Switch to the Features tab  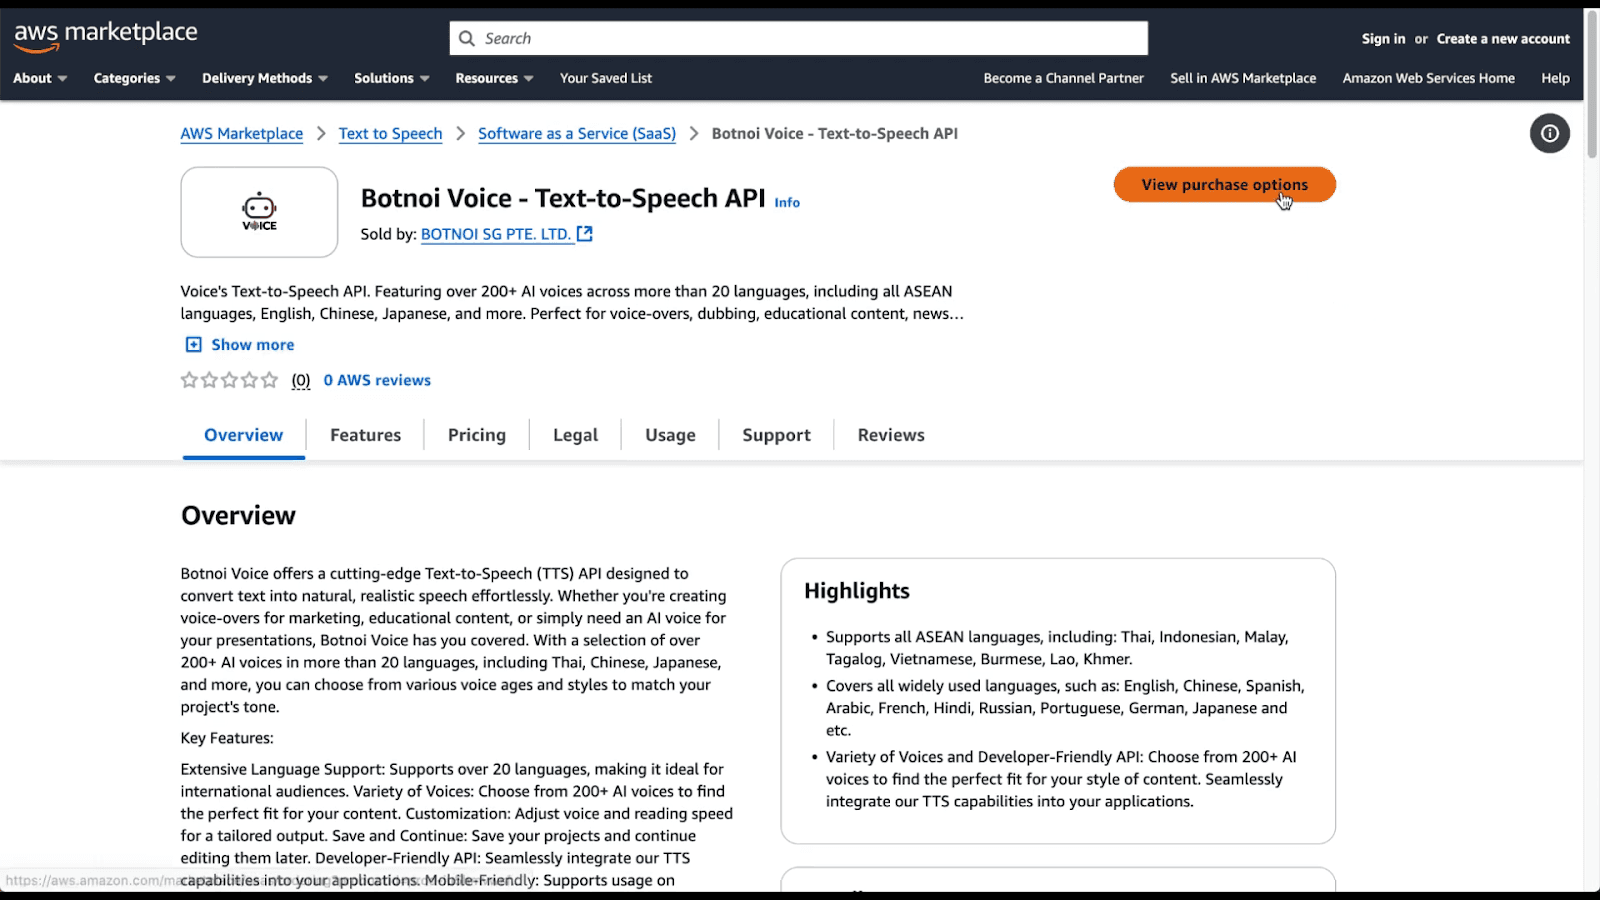tap(366, 435)
